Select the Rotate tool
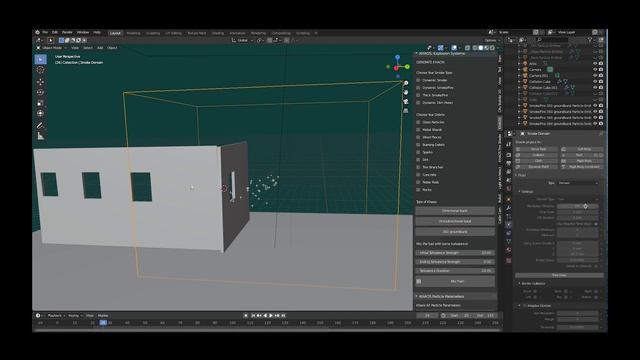Viewport: 640px width, 360px height. [x=40, y=92]
